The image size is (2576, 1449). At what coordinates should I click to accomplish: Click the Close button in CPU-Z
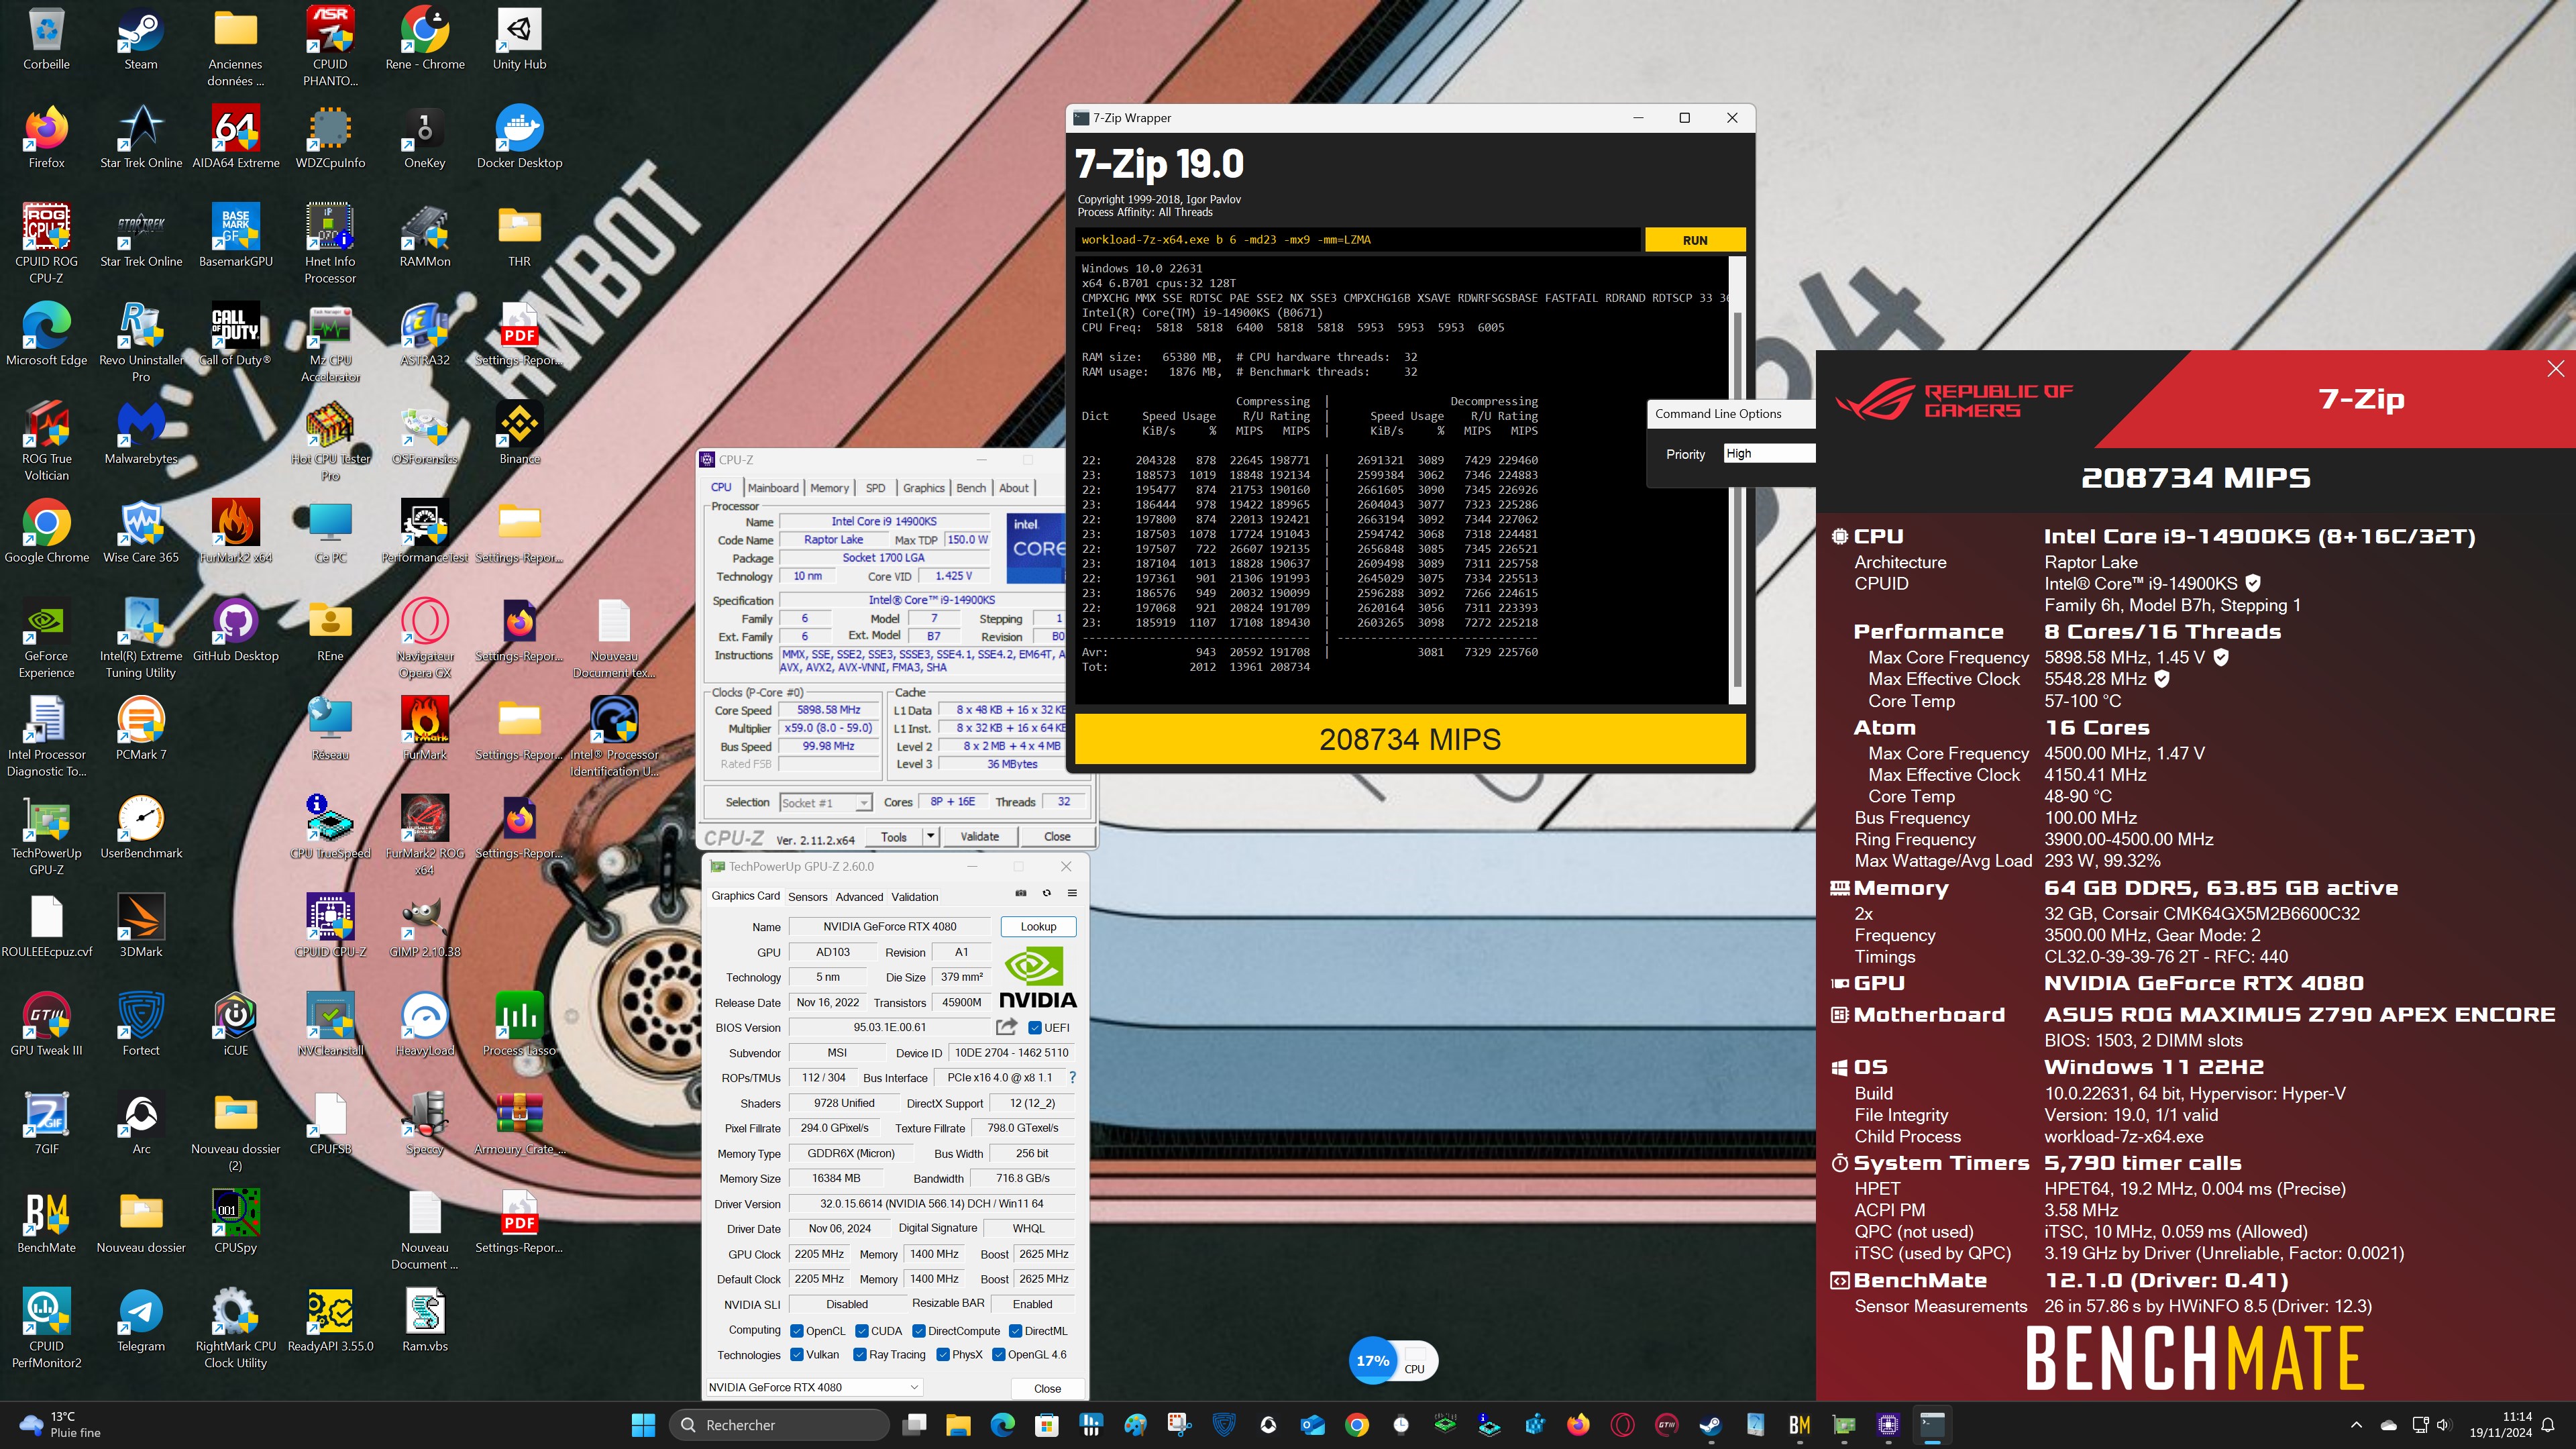click(1057, 836)
